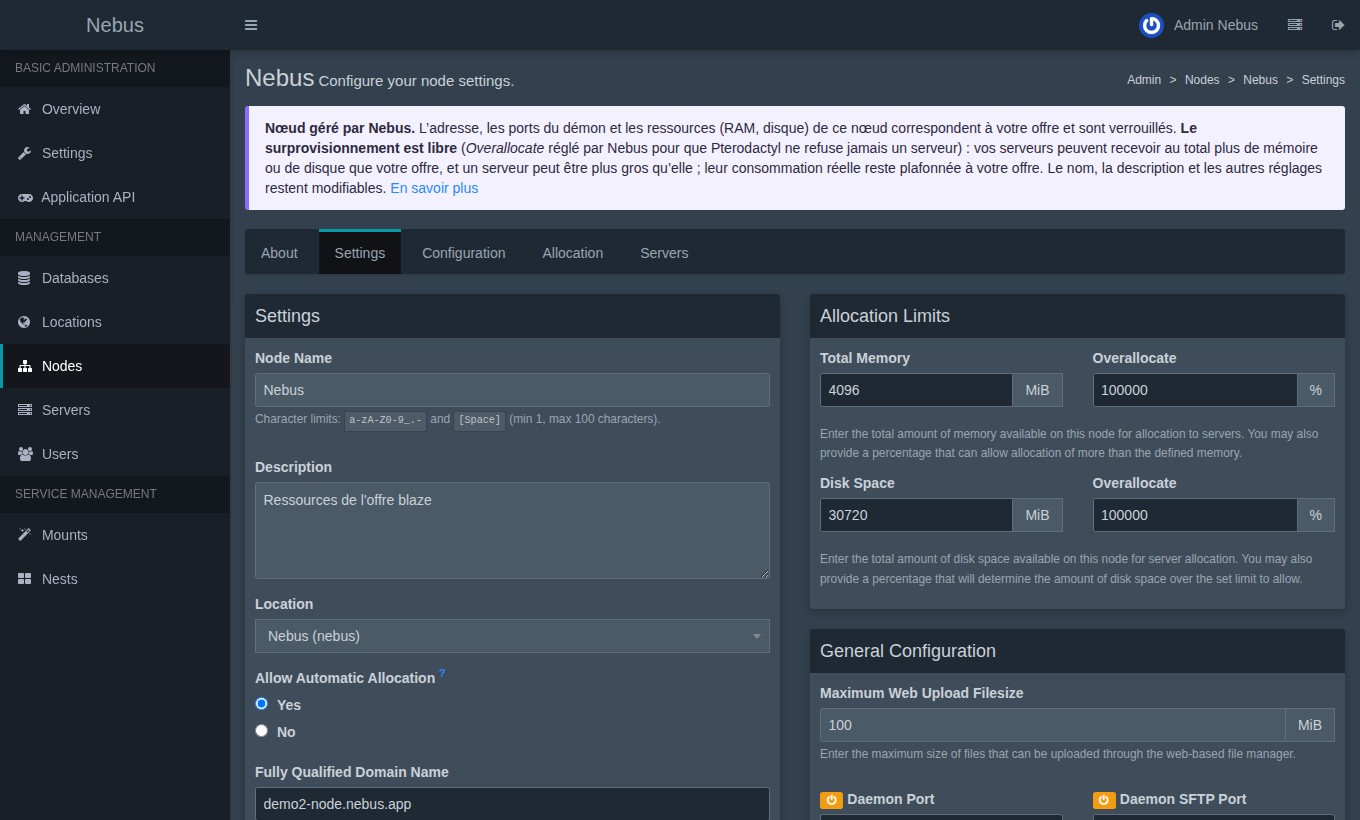Select Yes for Allow Automatic Allocation
Viewport: 1360px width, 820px height.
pyautogui.click(x=262, y=704)
